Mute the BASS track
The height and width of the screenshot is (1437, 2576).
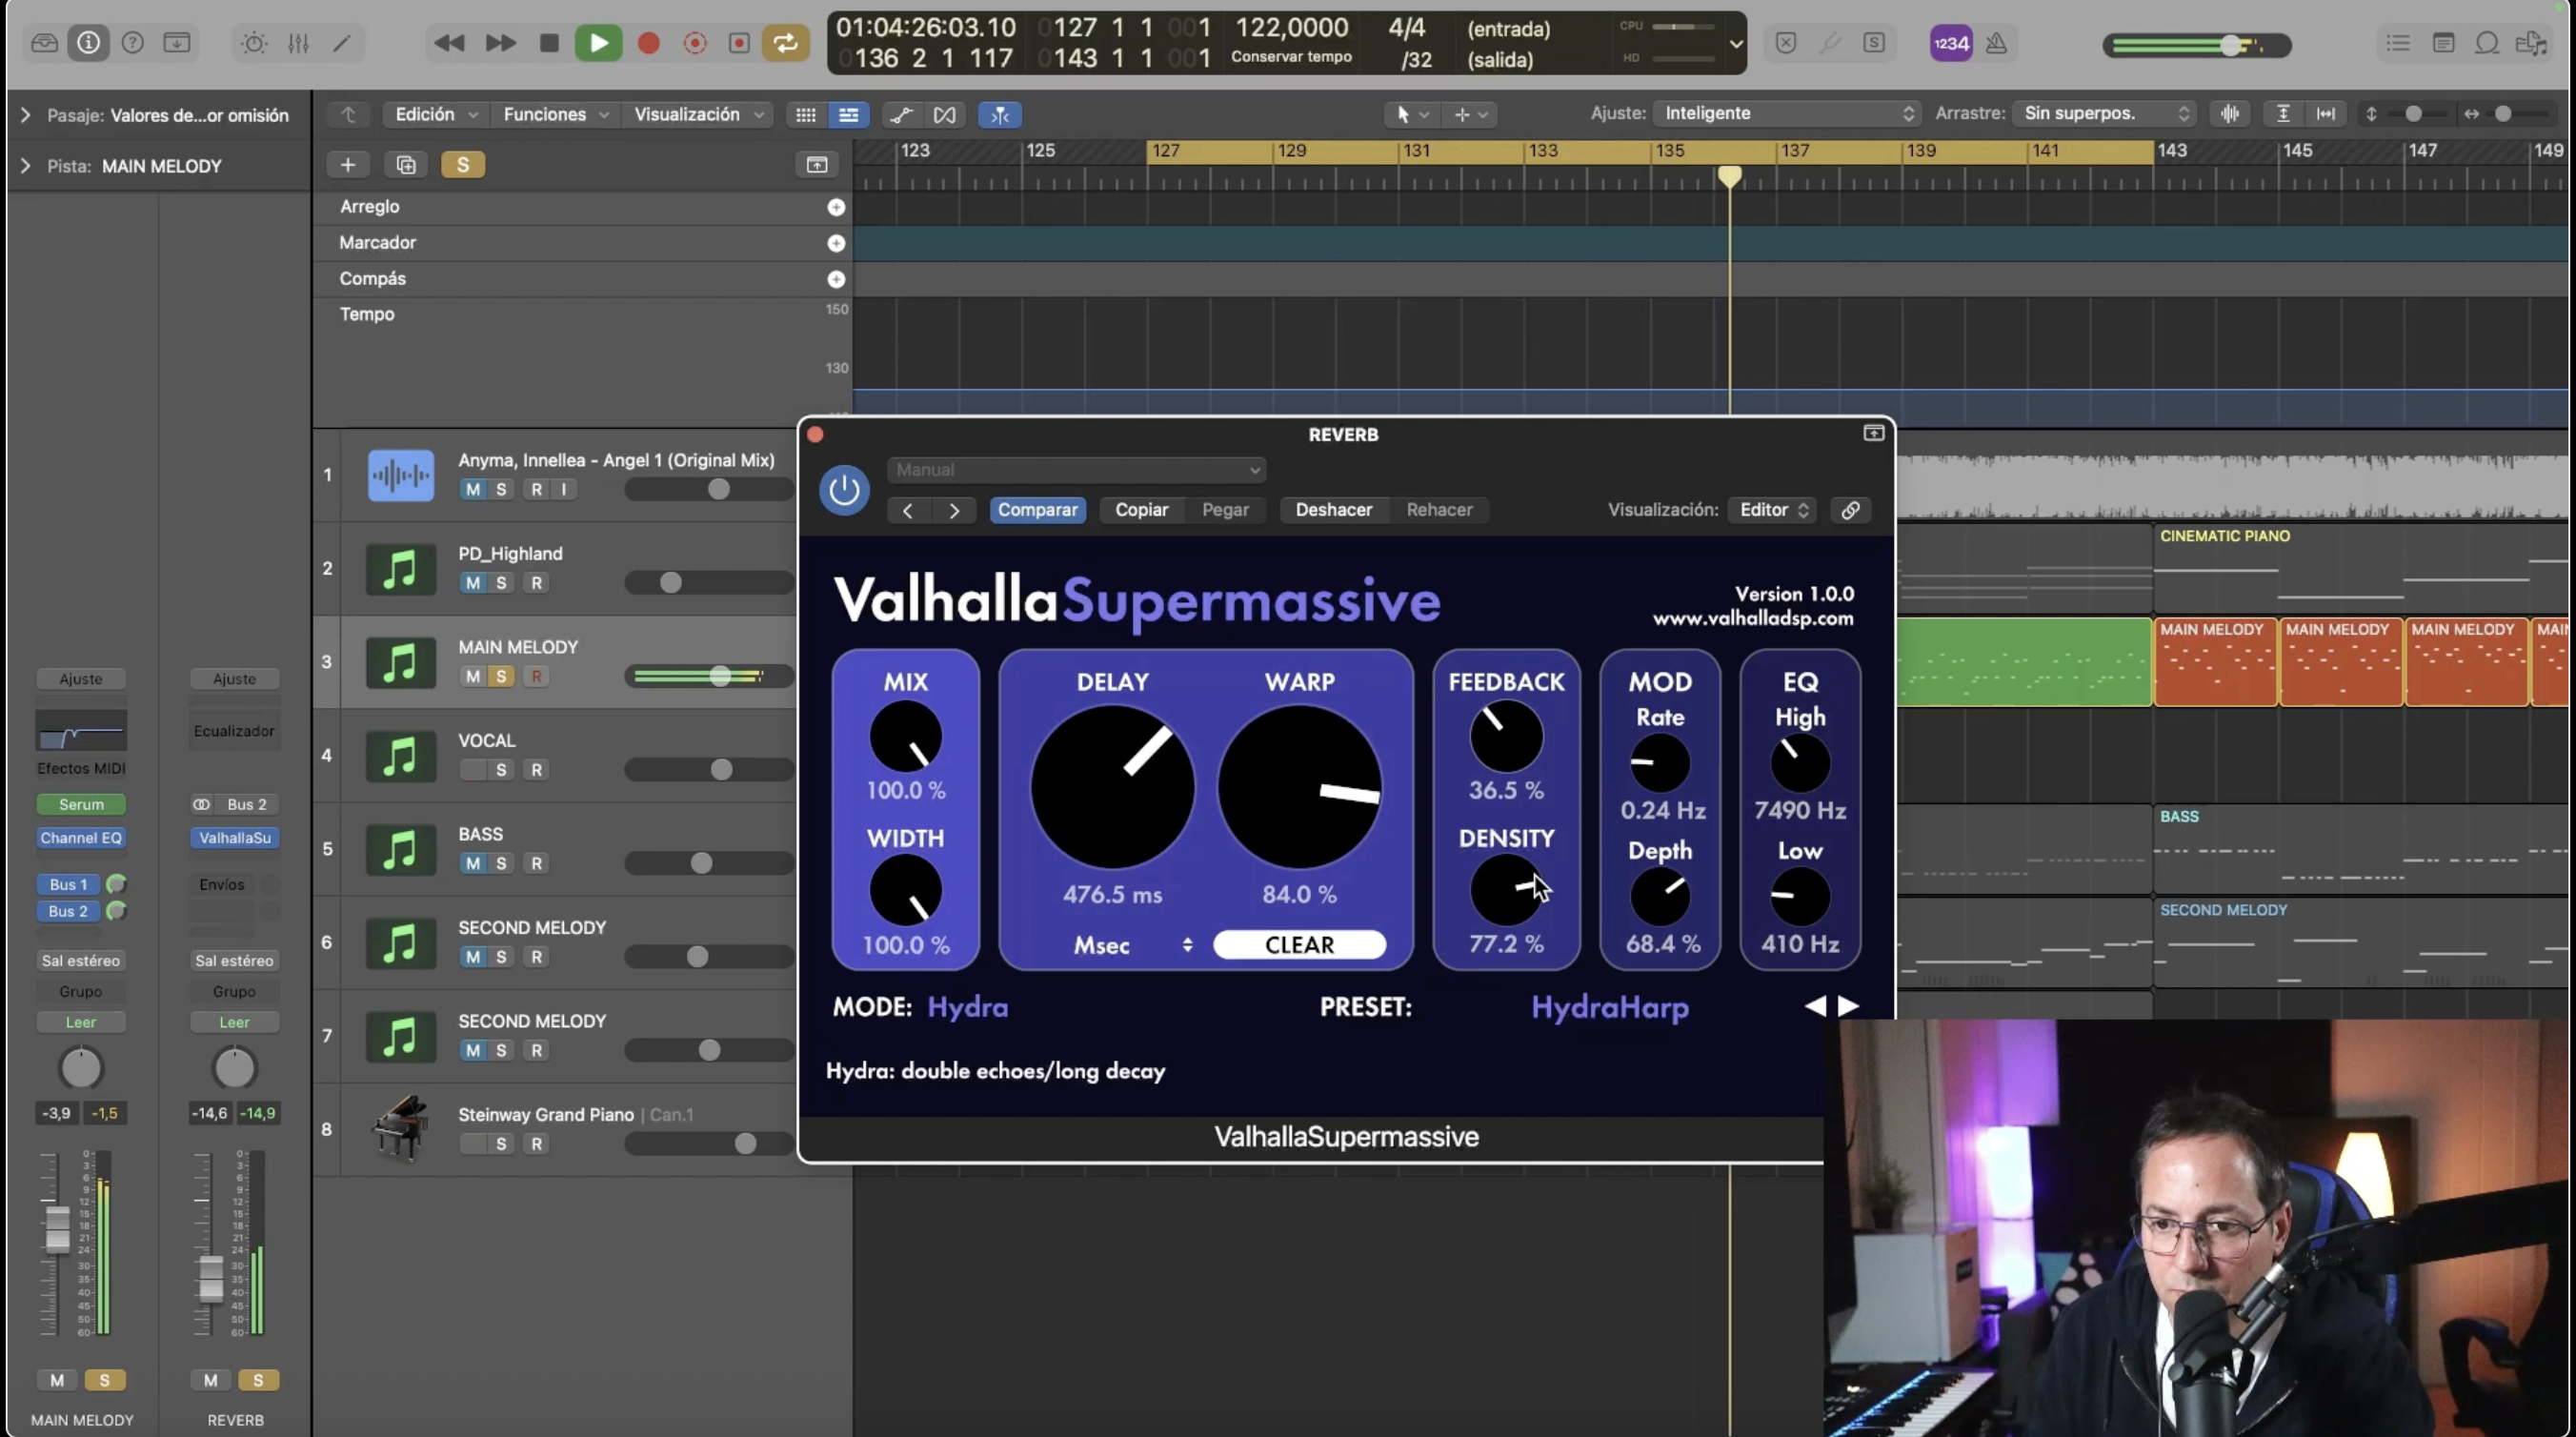coord(472,863)
